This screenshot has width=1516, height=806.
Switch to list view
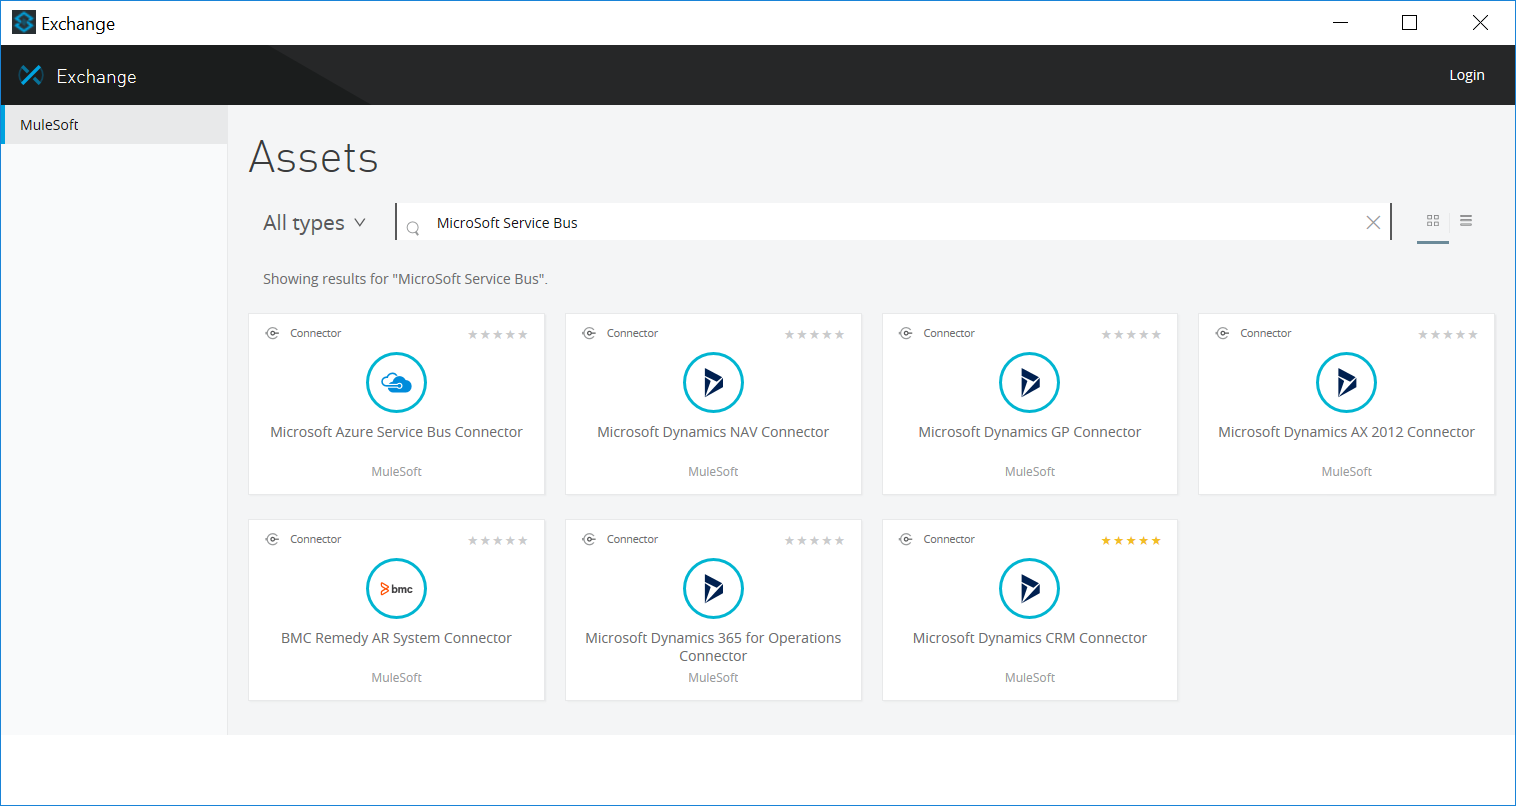1466,221
